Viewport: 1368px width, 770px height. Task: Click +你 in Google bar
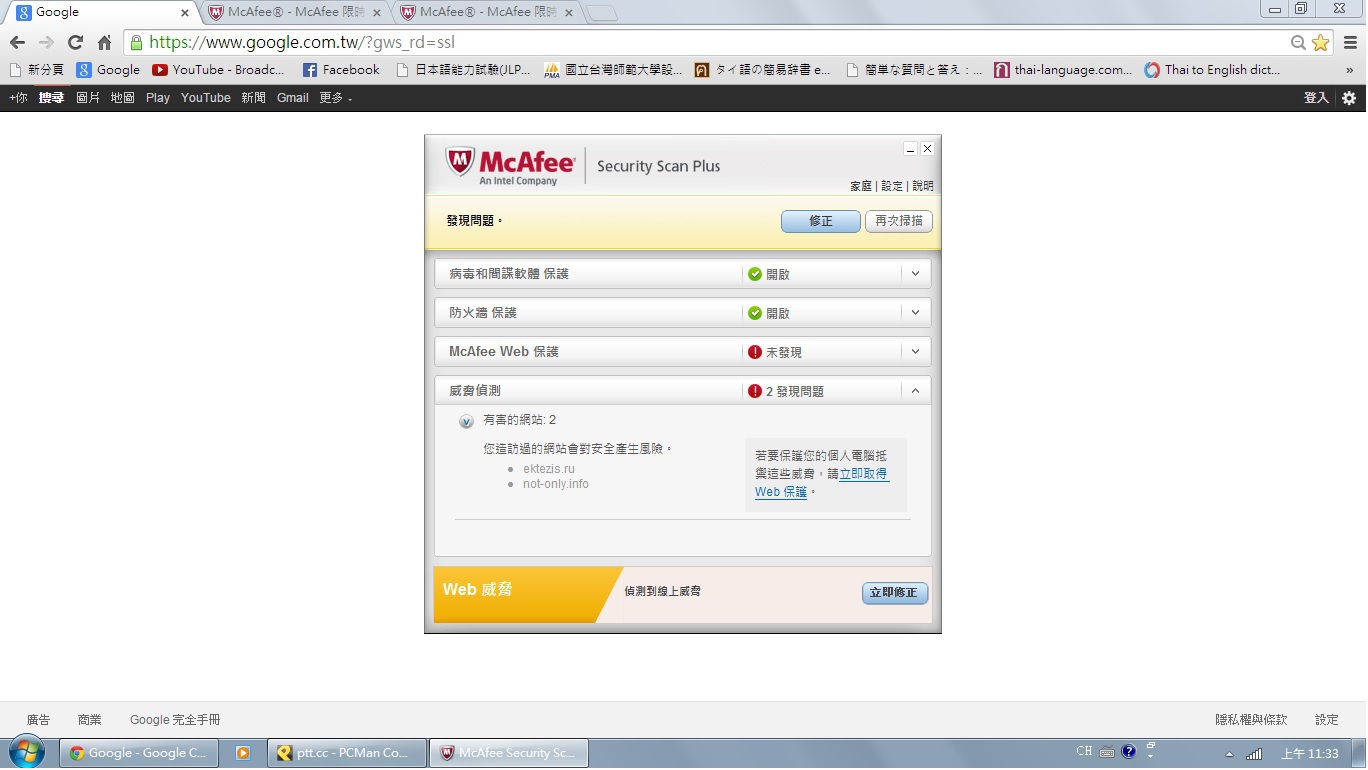pyautogui.click(x=18, y=98)
